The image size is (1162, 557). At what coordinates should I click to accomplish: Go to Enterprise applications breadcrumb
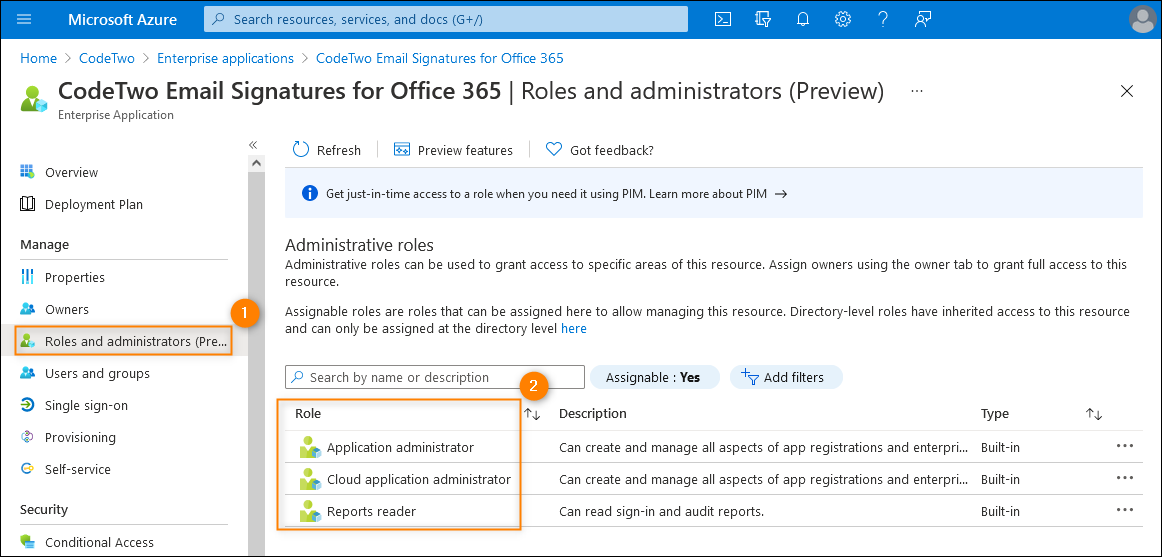point(225,58)
